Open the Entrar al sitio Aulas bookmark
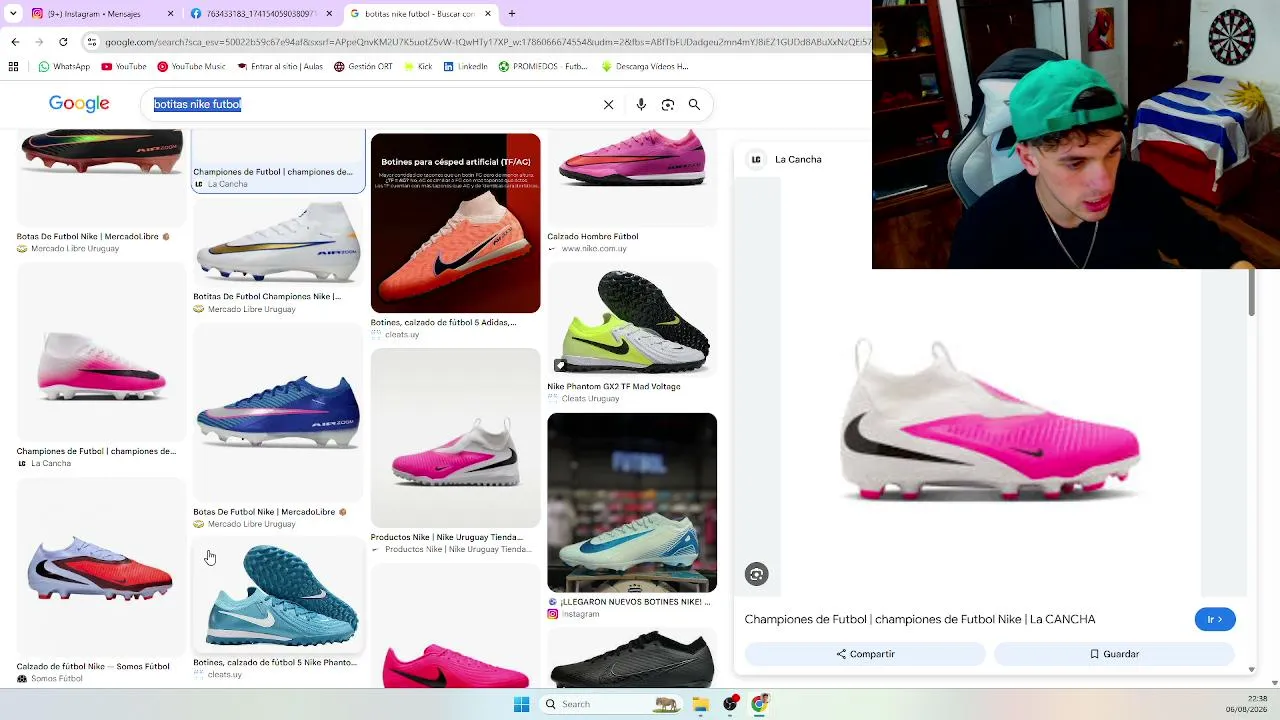Image resolution: width=1280 pixels, height=720 pixels. (x=280, y=67)
